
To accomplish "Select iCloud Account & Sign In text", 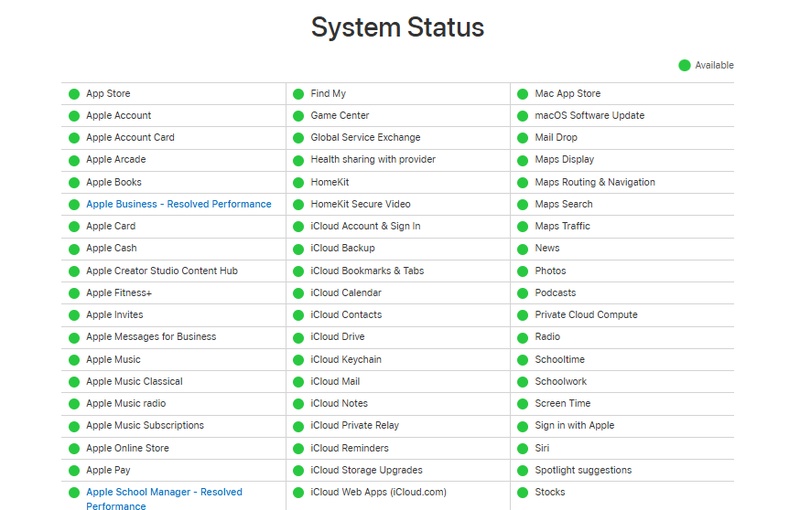I will [365, 226].
